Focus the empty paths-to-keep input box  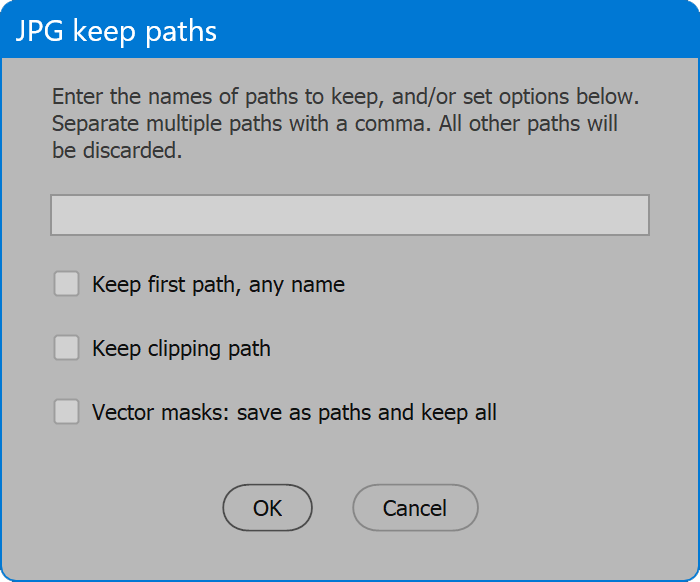pyautogui.click(x=349, y=215)
